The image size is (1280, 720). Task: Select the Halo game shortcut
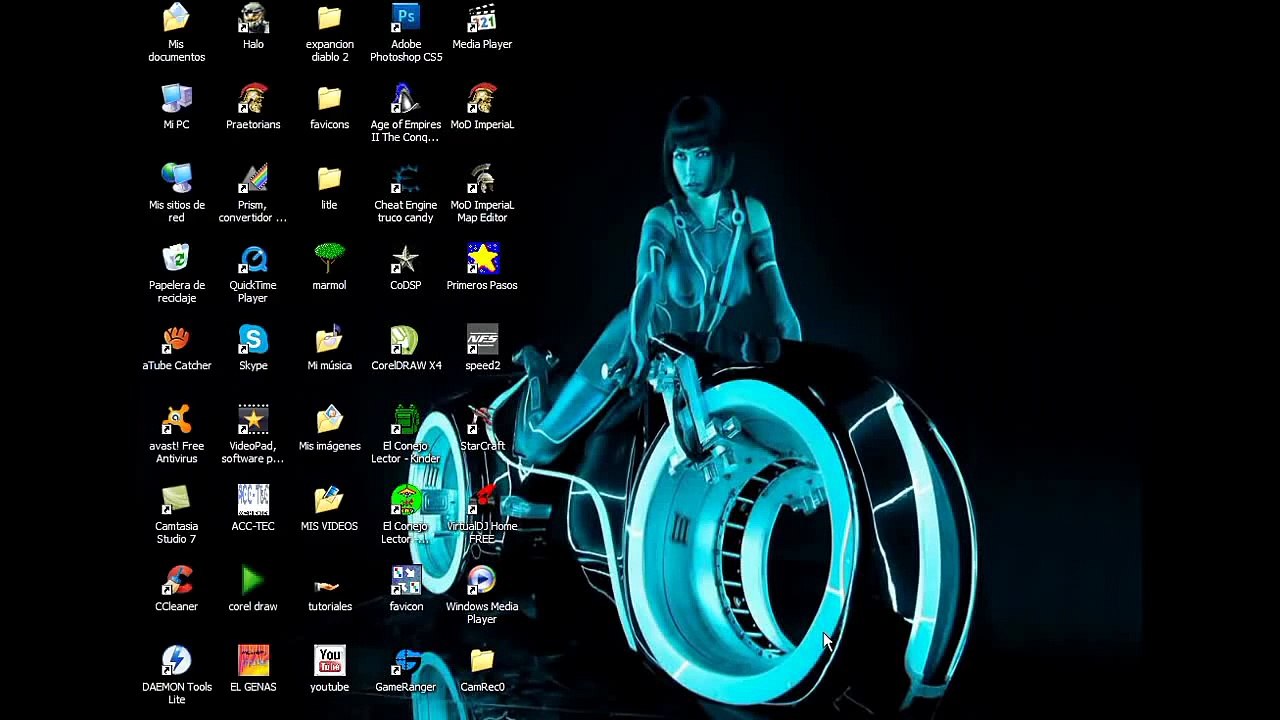coord(253,18)
